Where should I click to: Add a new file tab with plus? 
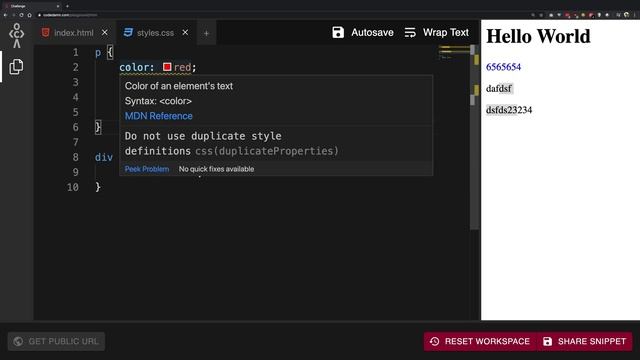pos(206,33)
